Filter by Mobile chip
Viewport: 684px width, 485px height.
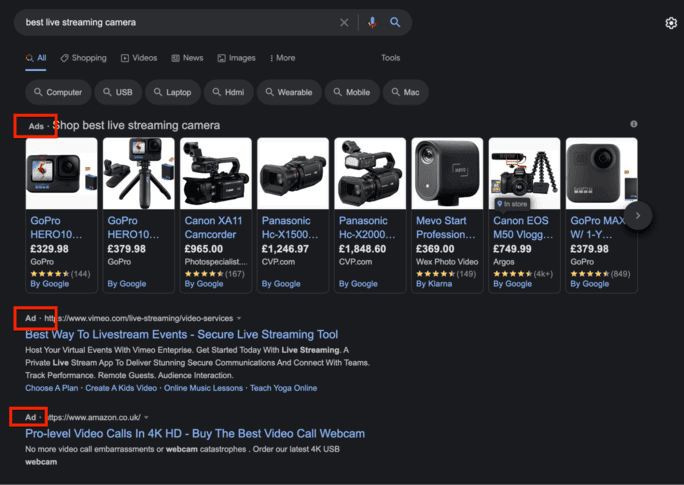pyautogui.click(x=352, y=92)
